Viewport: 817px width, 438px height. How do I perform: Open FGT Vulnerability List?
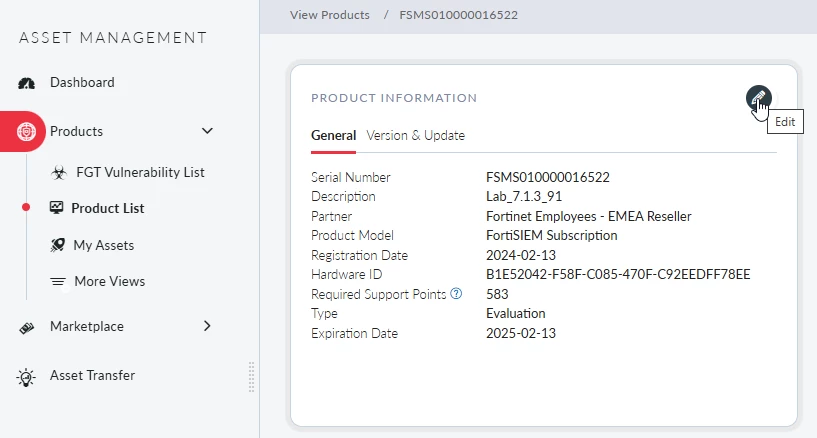click(x=140, y=172)
